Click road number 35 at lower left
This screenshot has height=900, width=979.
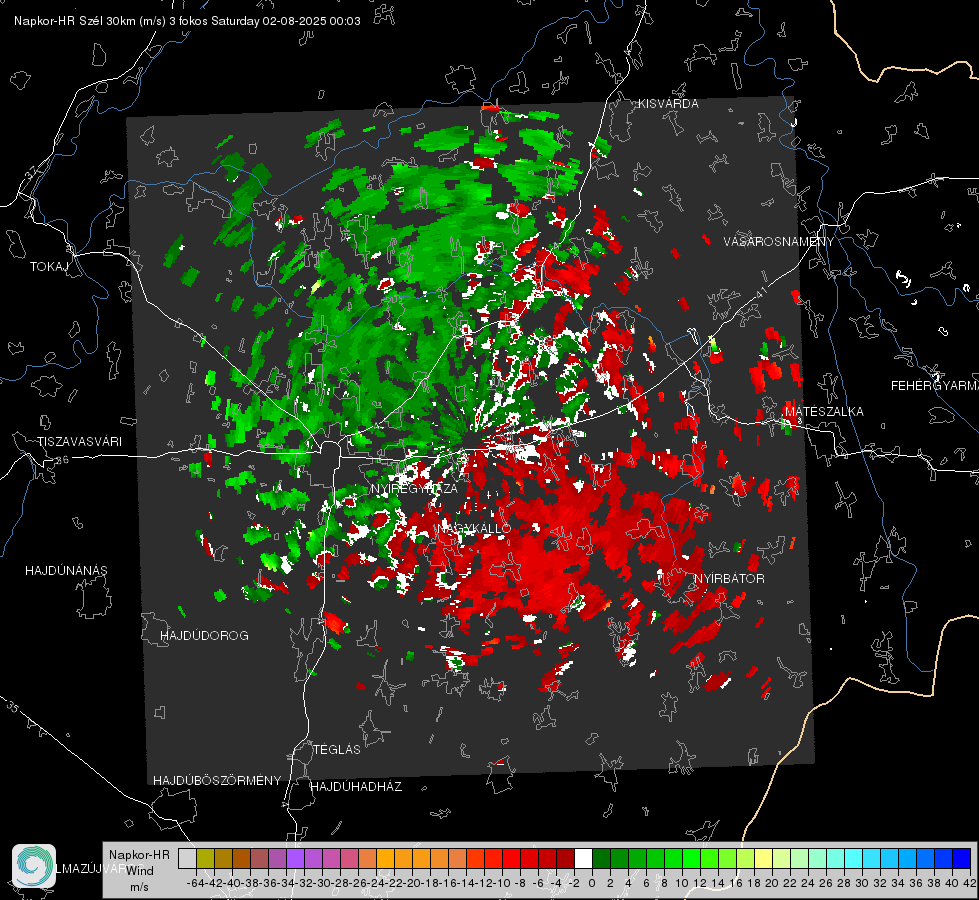pyautogui.click(x=13, y=707)
